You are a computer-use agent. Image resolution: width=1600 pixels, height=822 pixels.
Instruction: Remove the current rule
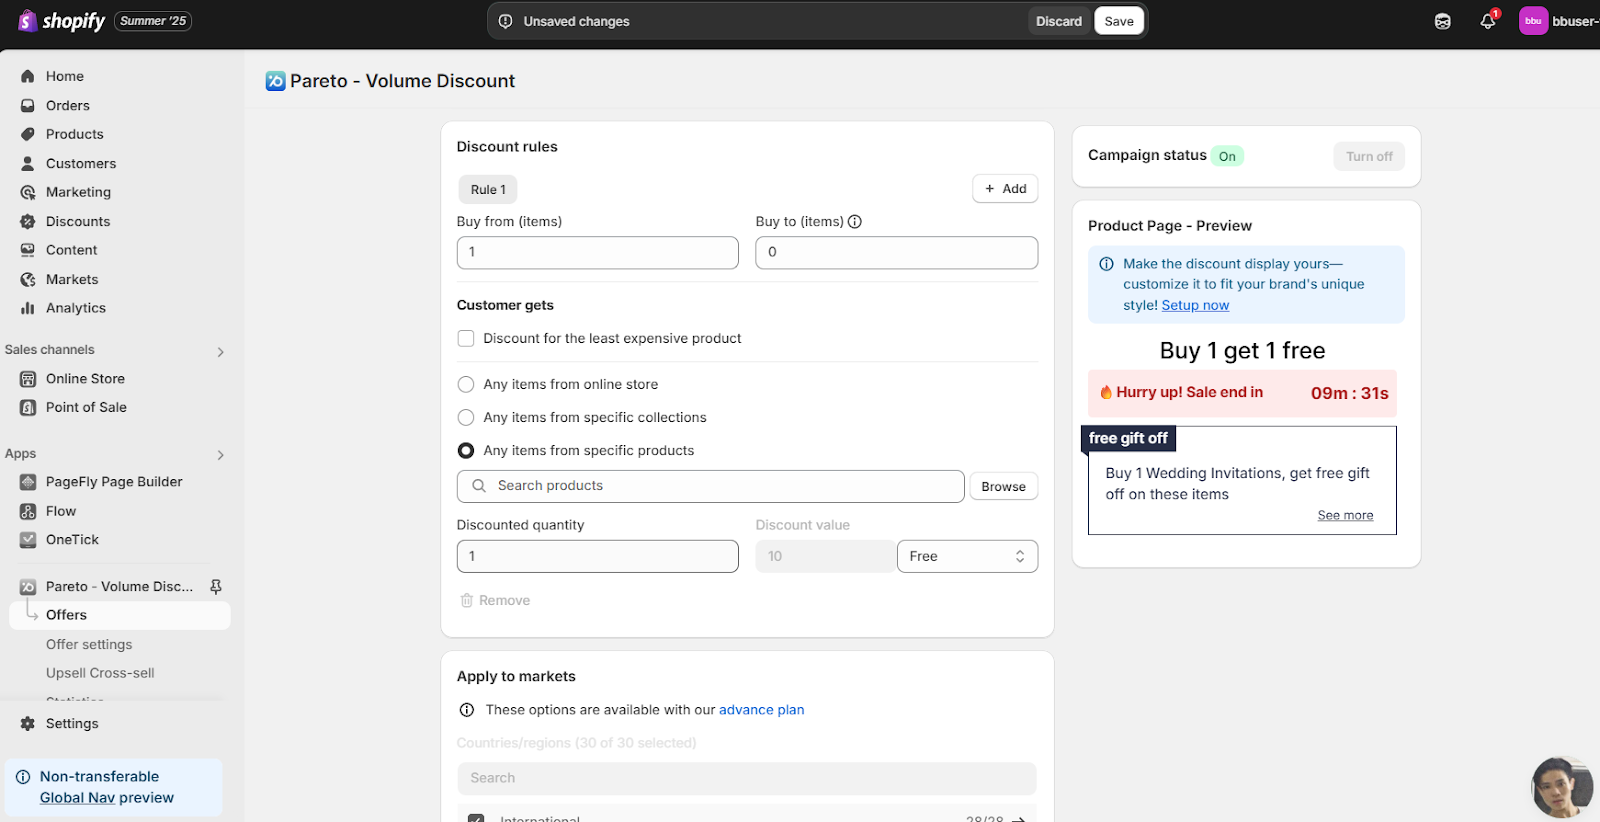(x=495, y=600)
